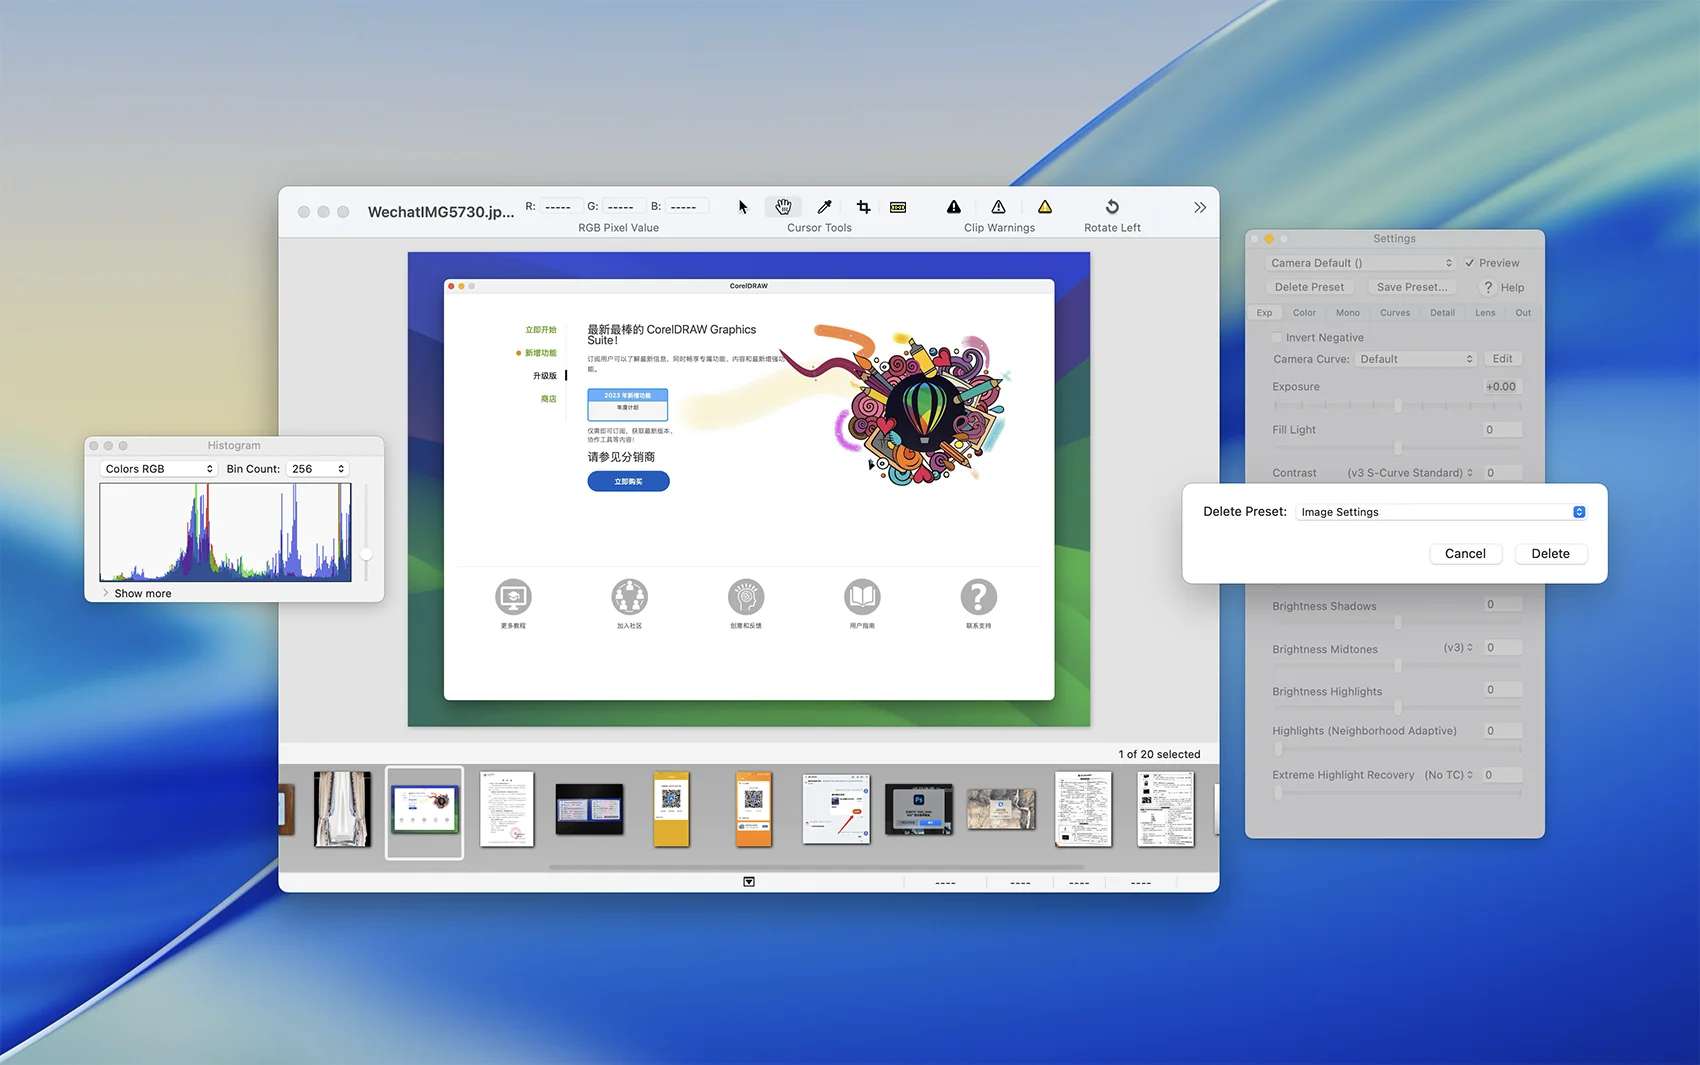Switch to the Curves tab
This screenshot has height=1065, width=1700.
1394,313
